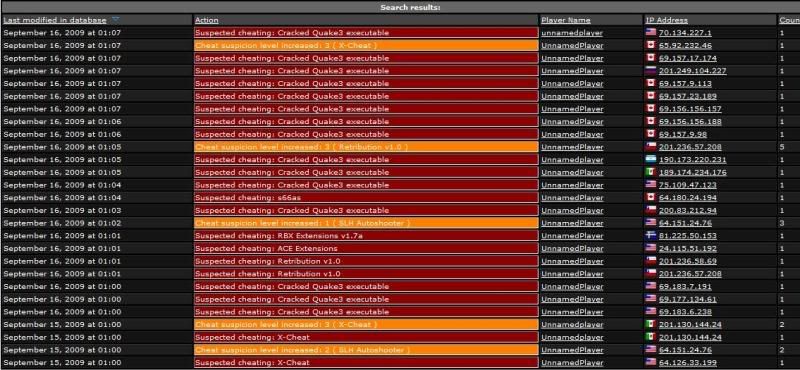Click flag icon next to 69.183.7.191
800x370 pixels.
tap(651, 286)
